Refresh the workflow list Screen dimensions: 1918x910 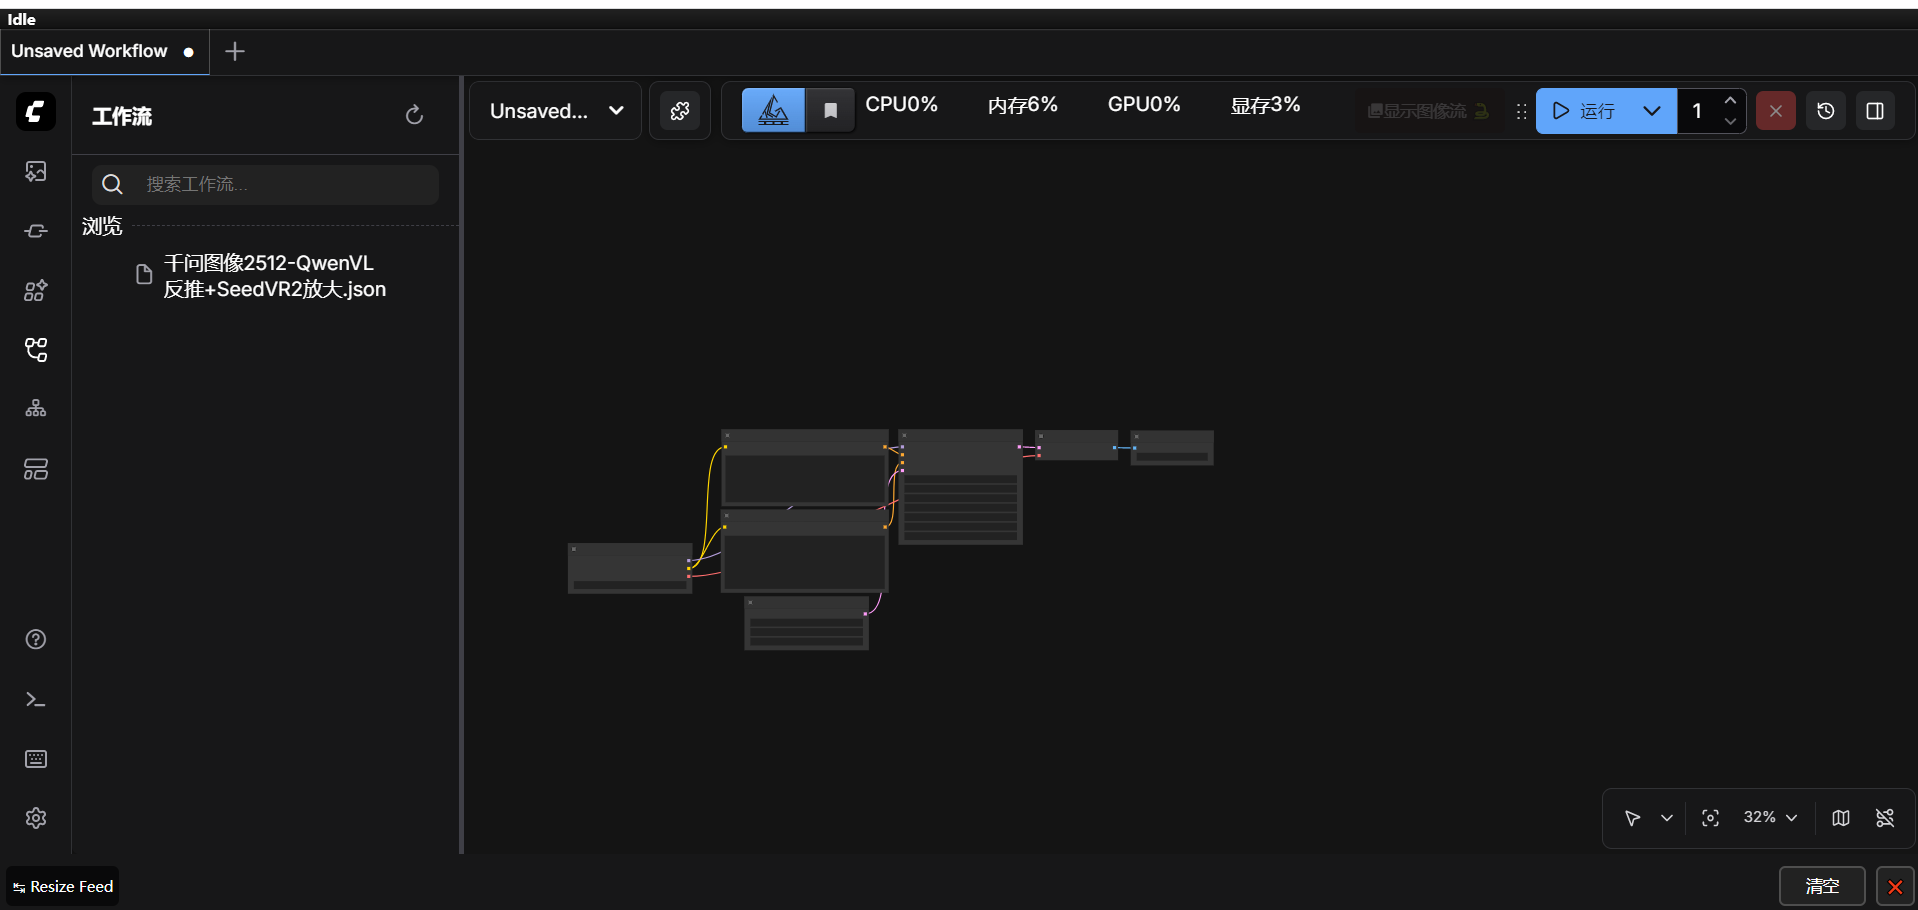coord(414,115)
